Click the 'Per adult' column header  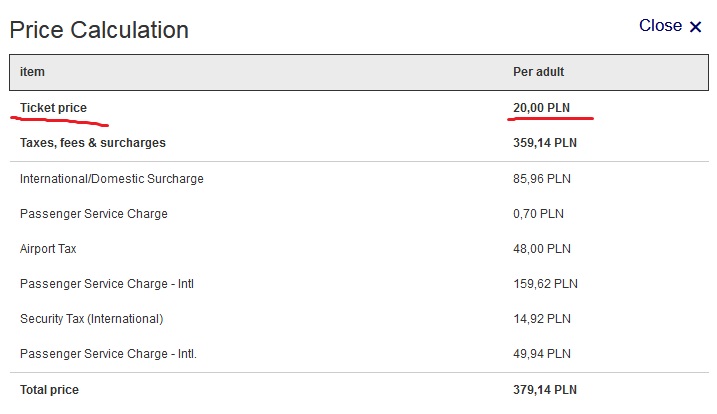[x=538, y=72]
